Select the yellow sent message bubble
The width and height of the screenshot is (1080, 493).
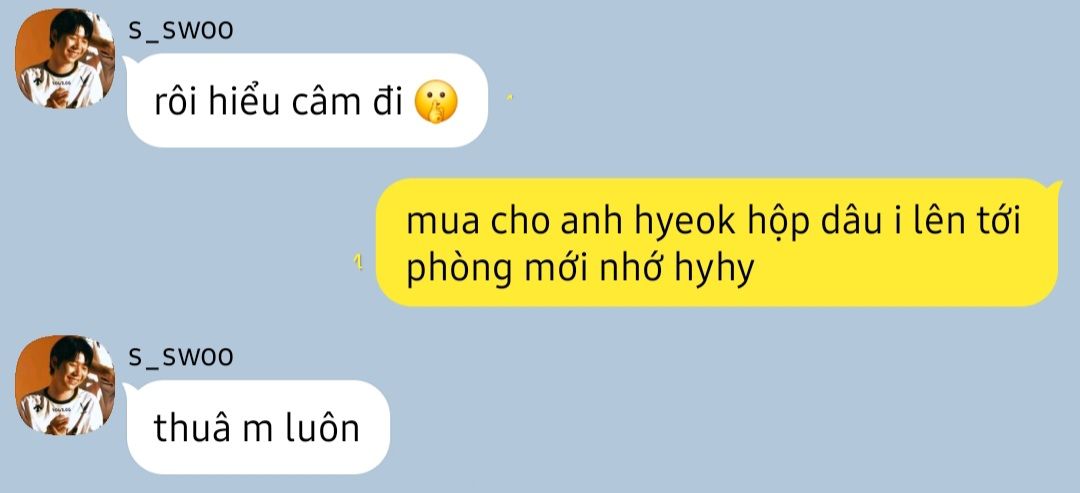[x=717, y=242]
